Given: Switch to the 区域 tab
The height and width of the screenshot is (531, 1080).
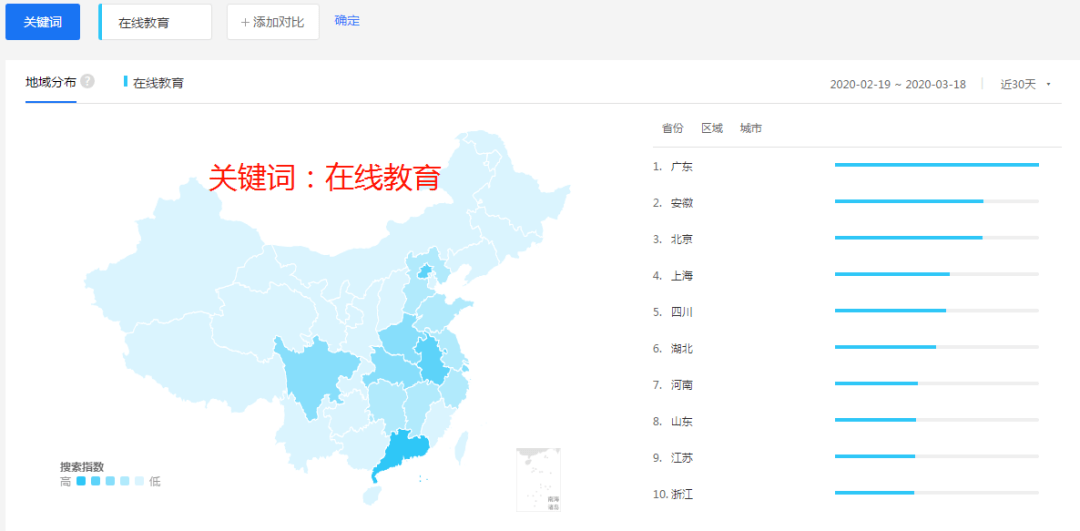Looking at the screenshot, I should click(x=712, y=128).
